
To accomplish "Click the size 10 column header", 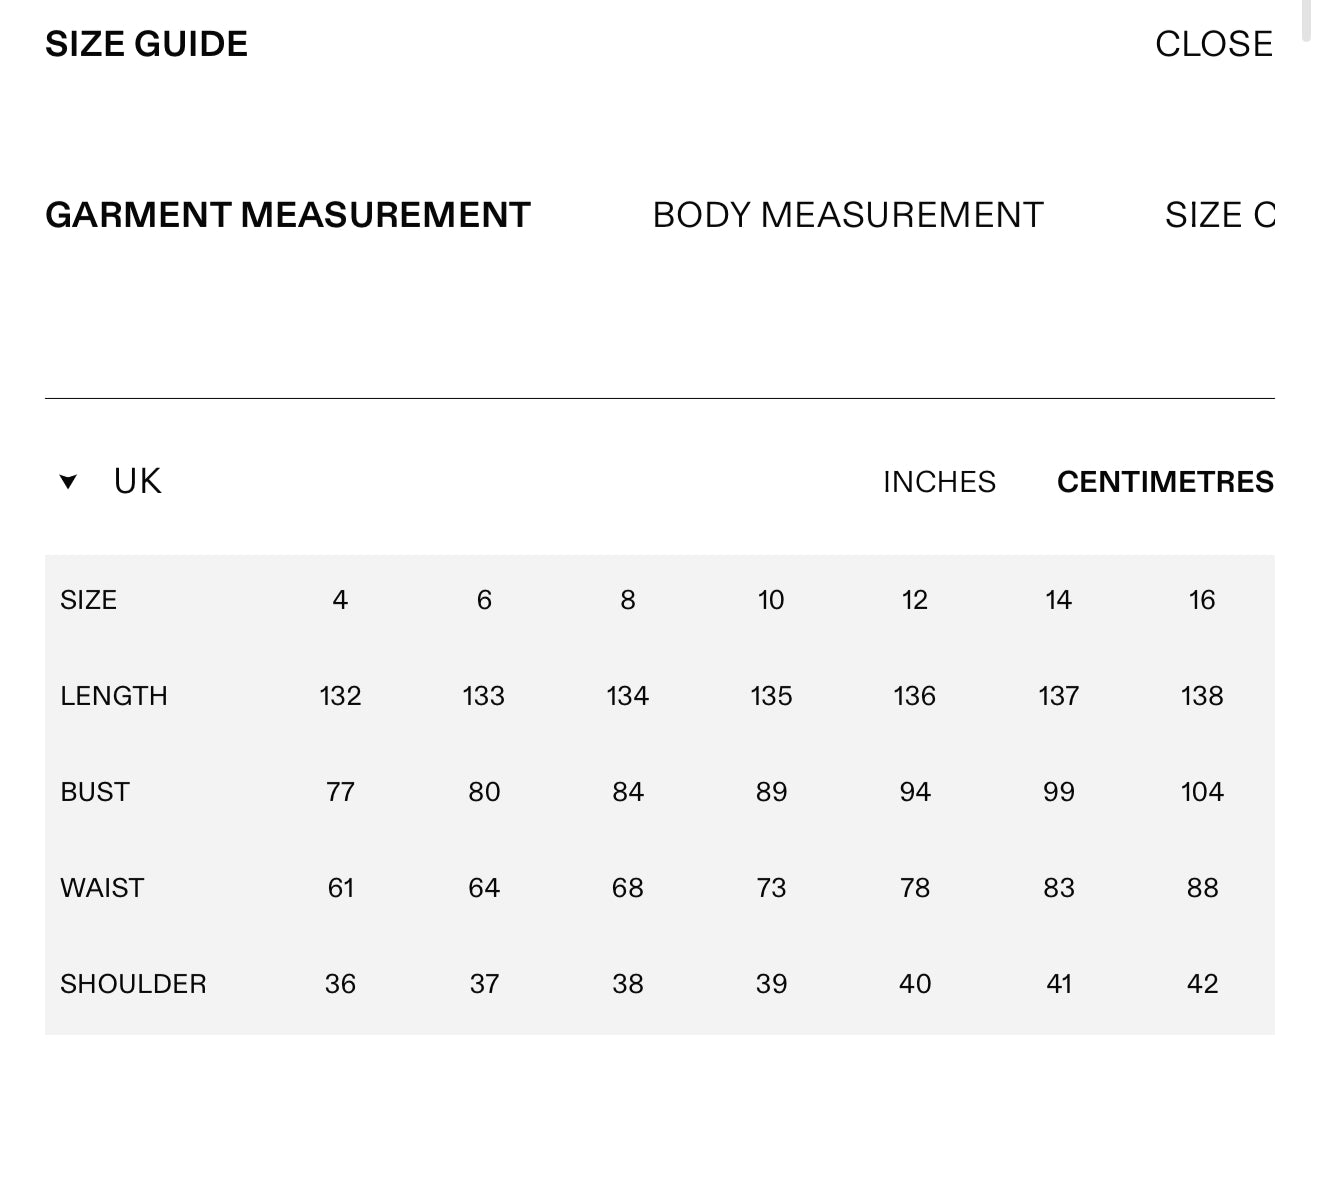I will tap(771, 600).
